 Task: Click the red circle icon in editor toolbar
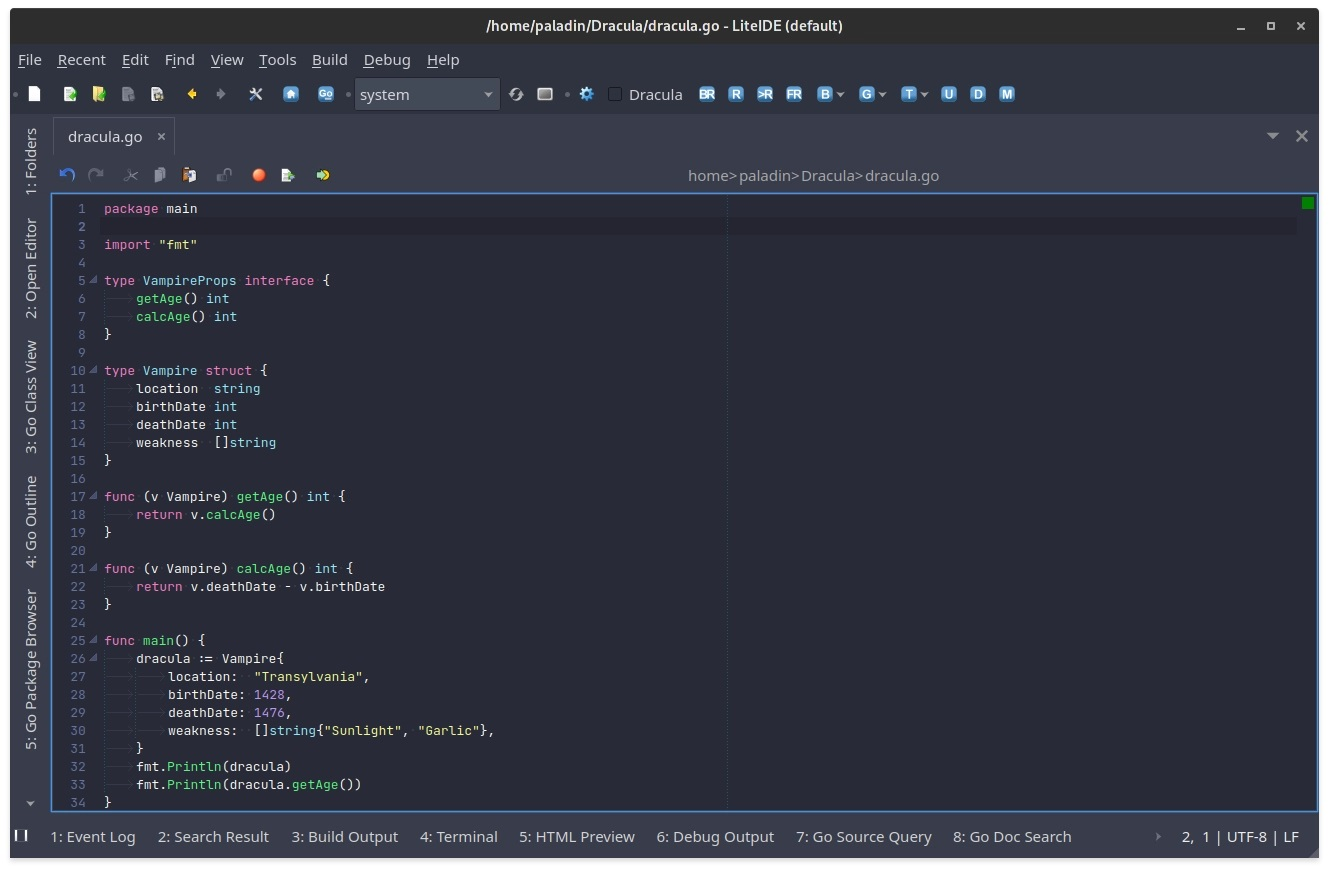[259, 175]
